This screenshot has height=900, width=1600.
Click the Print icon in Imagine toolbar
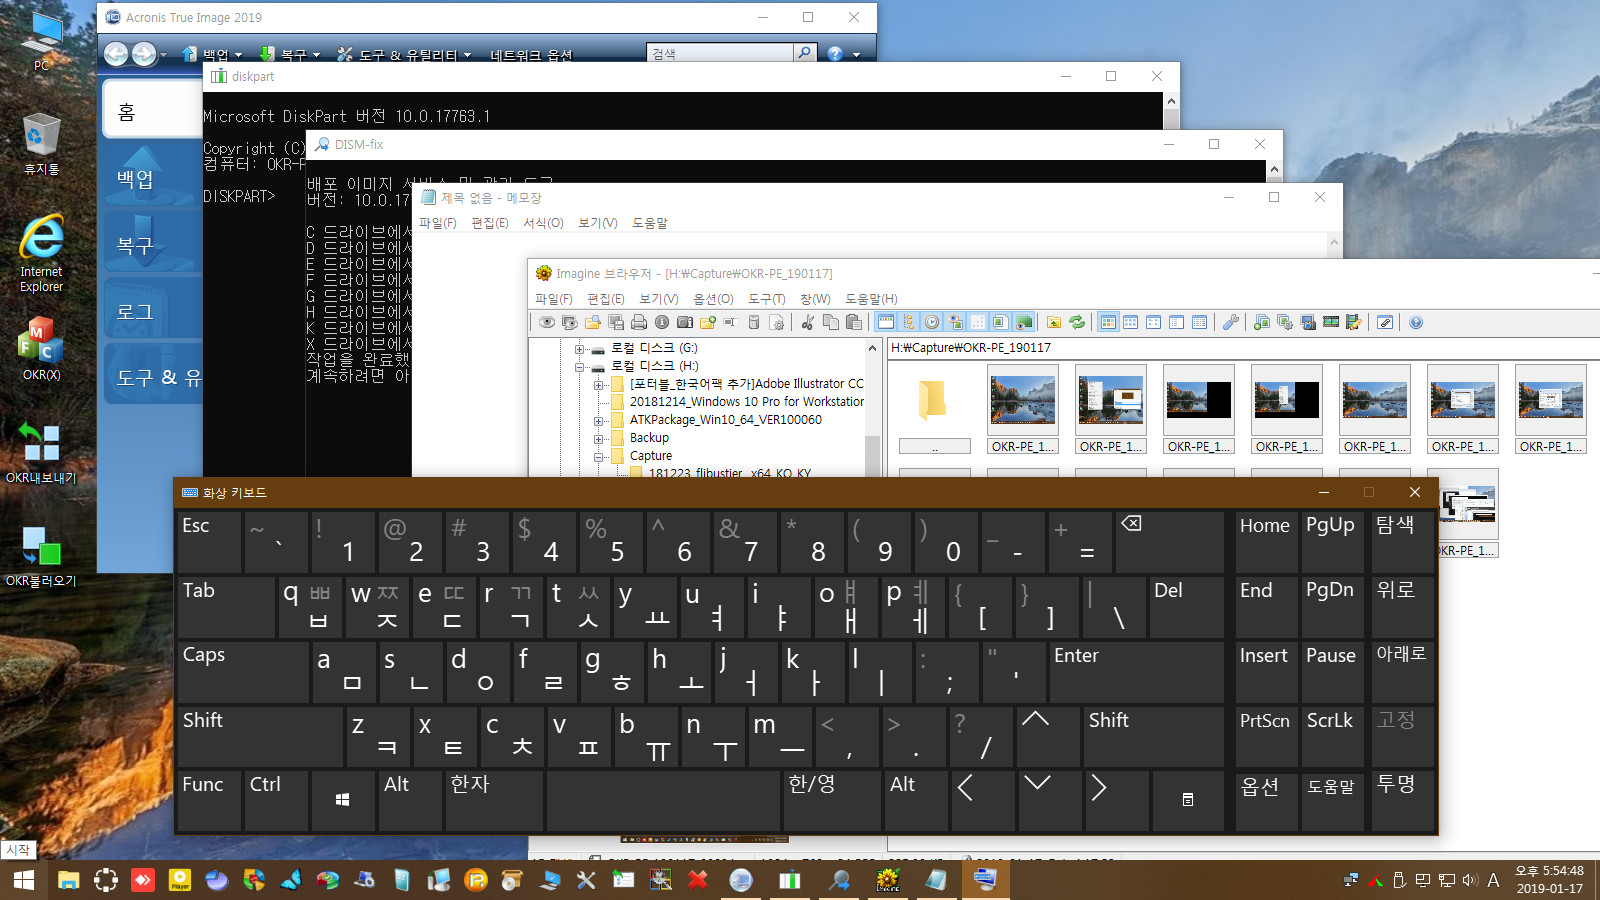tap(638, 322)
